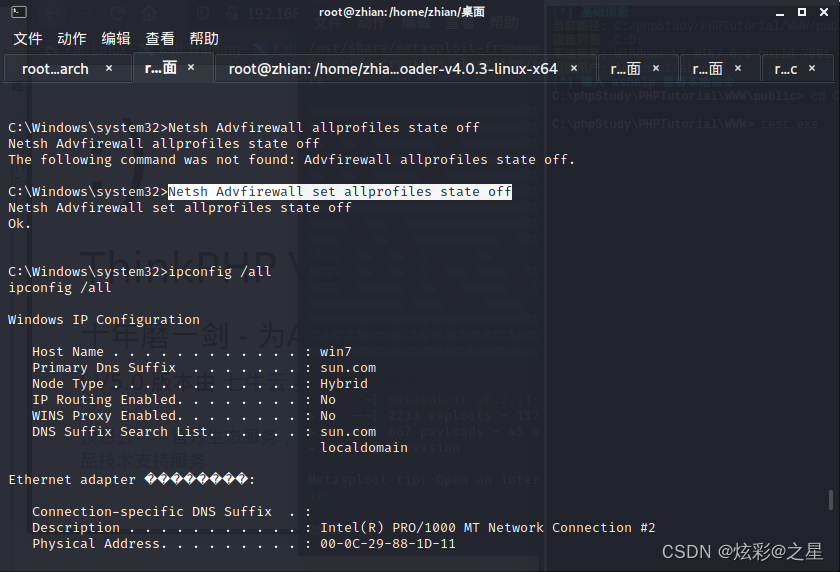This screenshot has width=840, height=572.
Task: Open the 帮助 menu
Action: [204, 39]
